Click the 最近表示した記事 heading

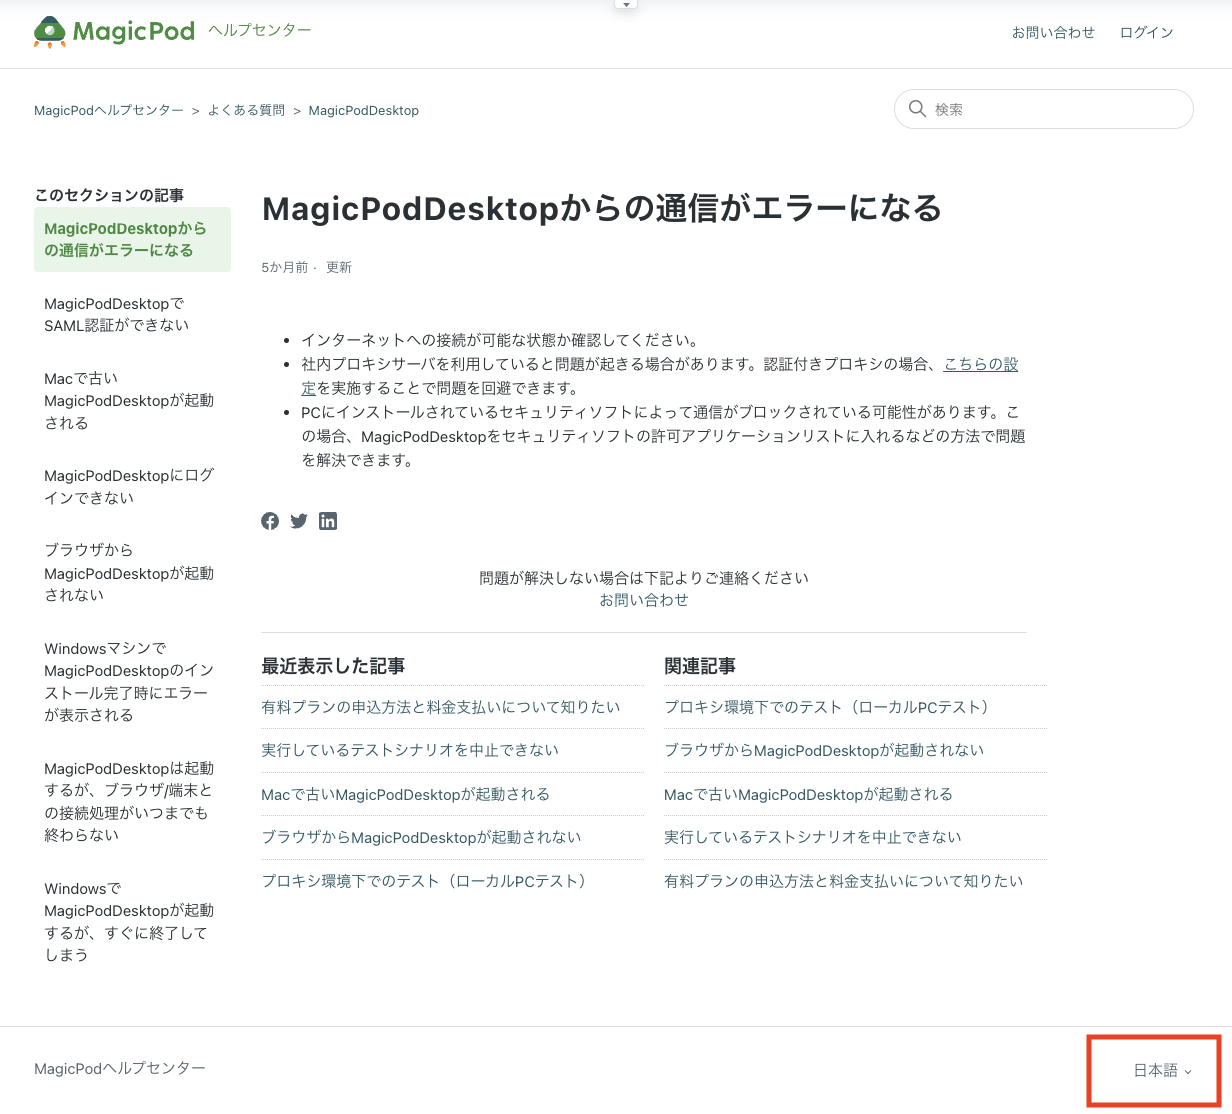pos(333,666)
